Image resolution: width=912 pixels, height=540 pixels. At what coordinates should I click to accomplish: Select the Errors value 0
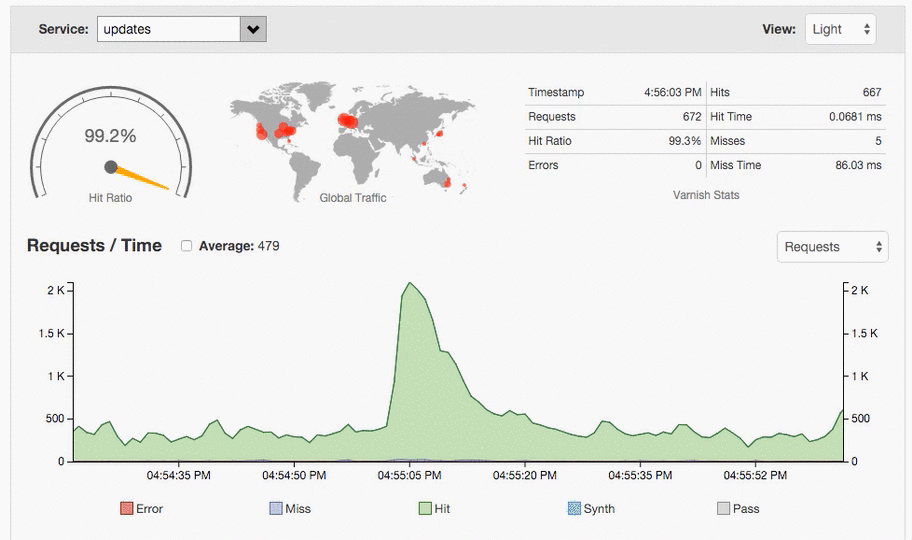coord(698,165)
